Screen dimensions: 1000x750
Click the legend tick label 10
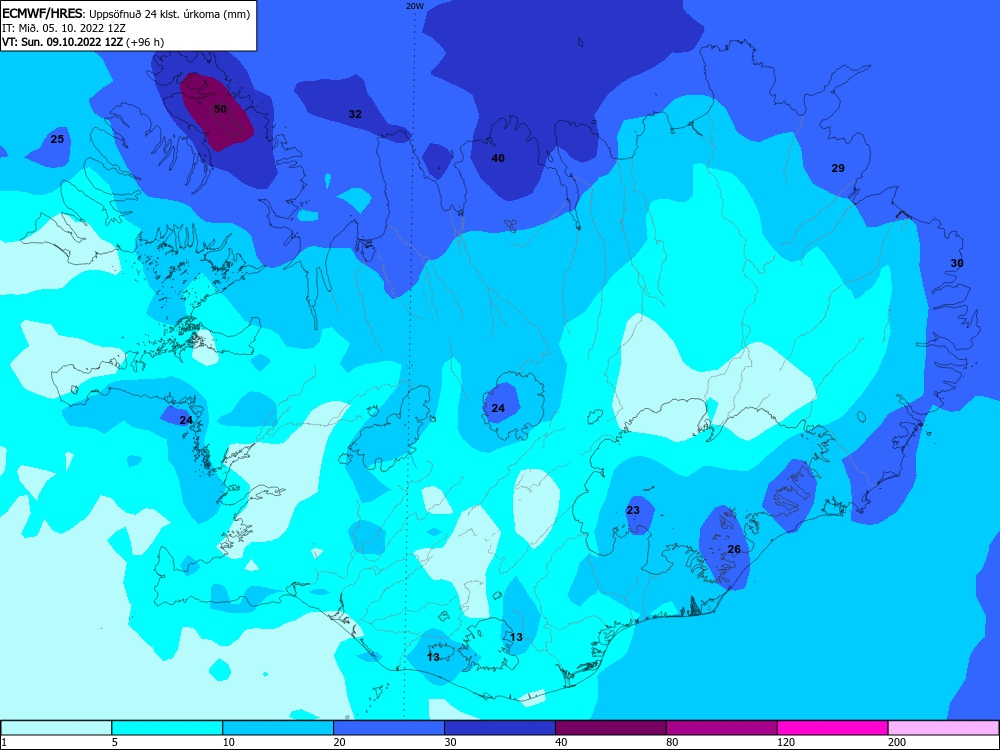coord(229,742)
